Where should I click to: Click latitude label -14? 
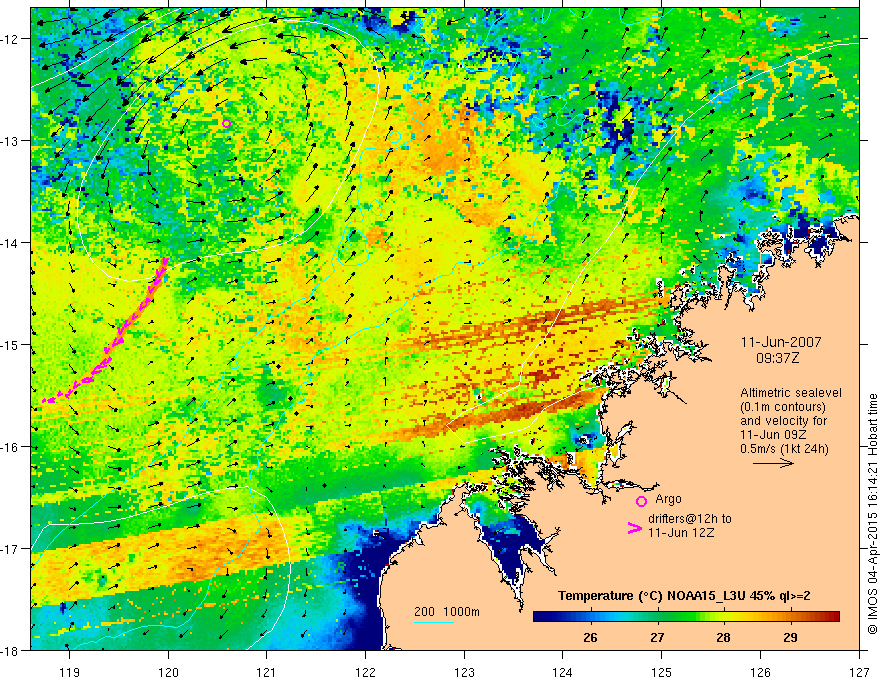10,243
